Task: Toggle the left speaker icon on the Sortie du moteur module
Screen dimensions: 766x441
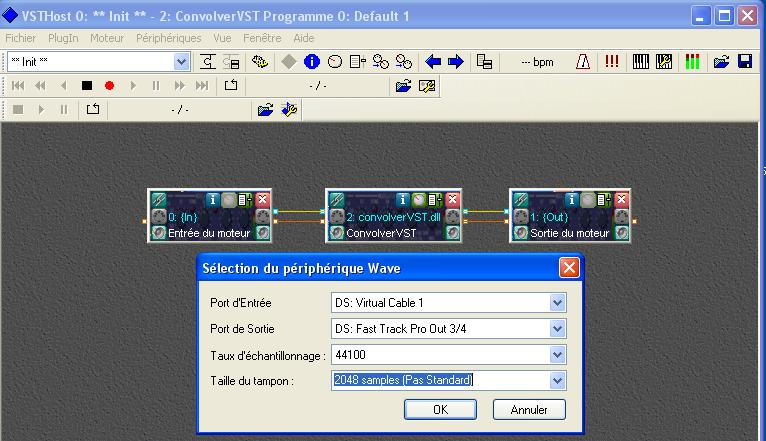Action: (521, 232)
